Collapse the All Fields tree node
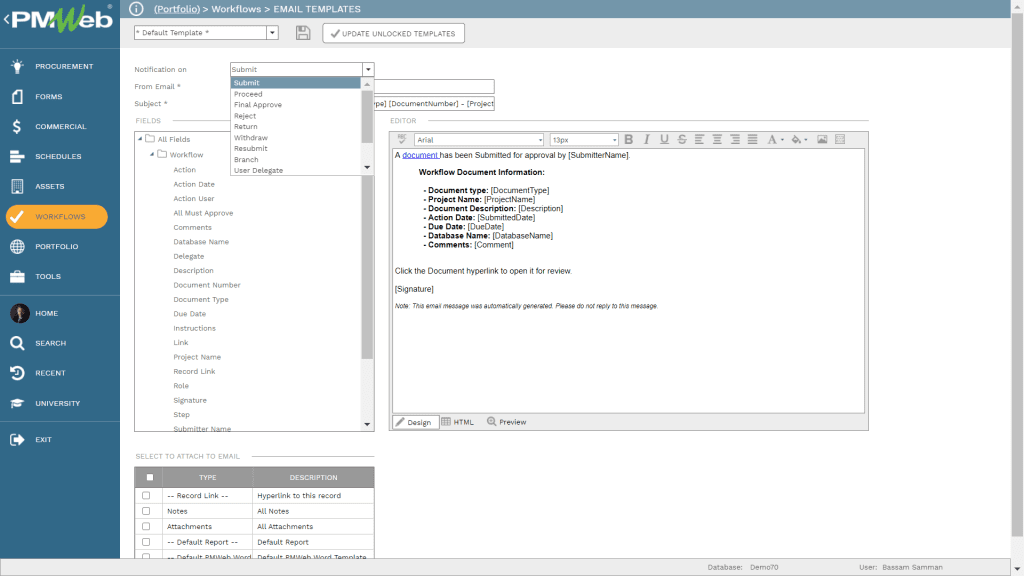1024x576 pixels. 140,138
